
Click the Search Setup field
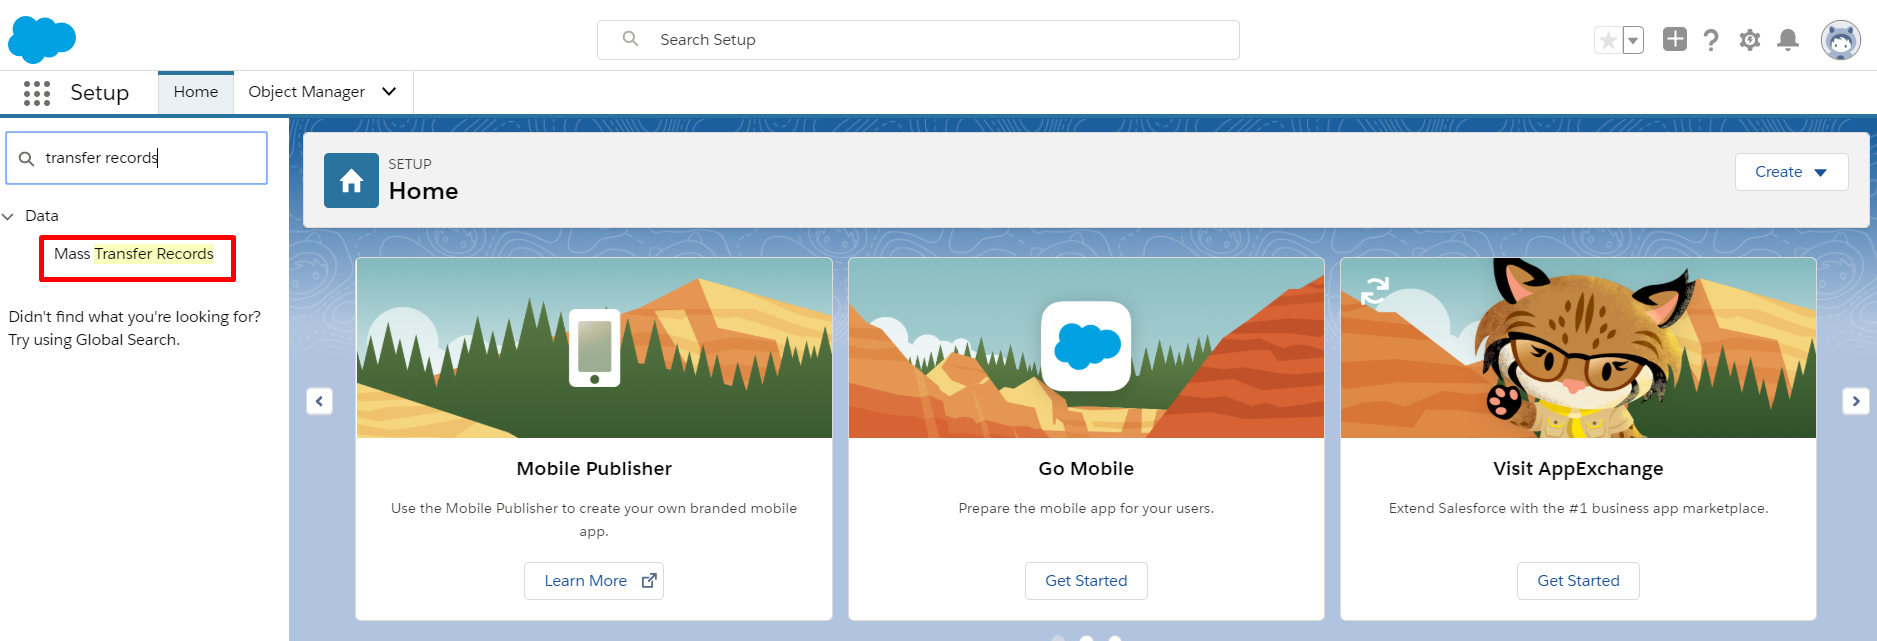coord(918,40)
